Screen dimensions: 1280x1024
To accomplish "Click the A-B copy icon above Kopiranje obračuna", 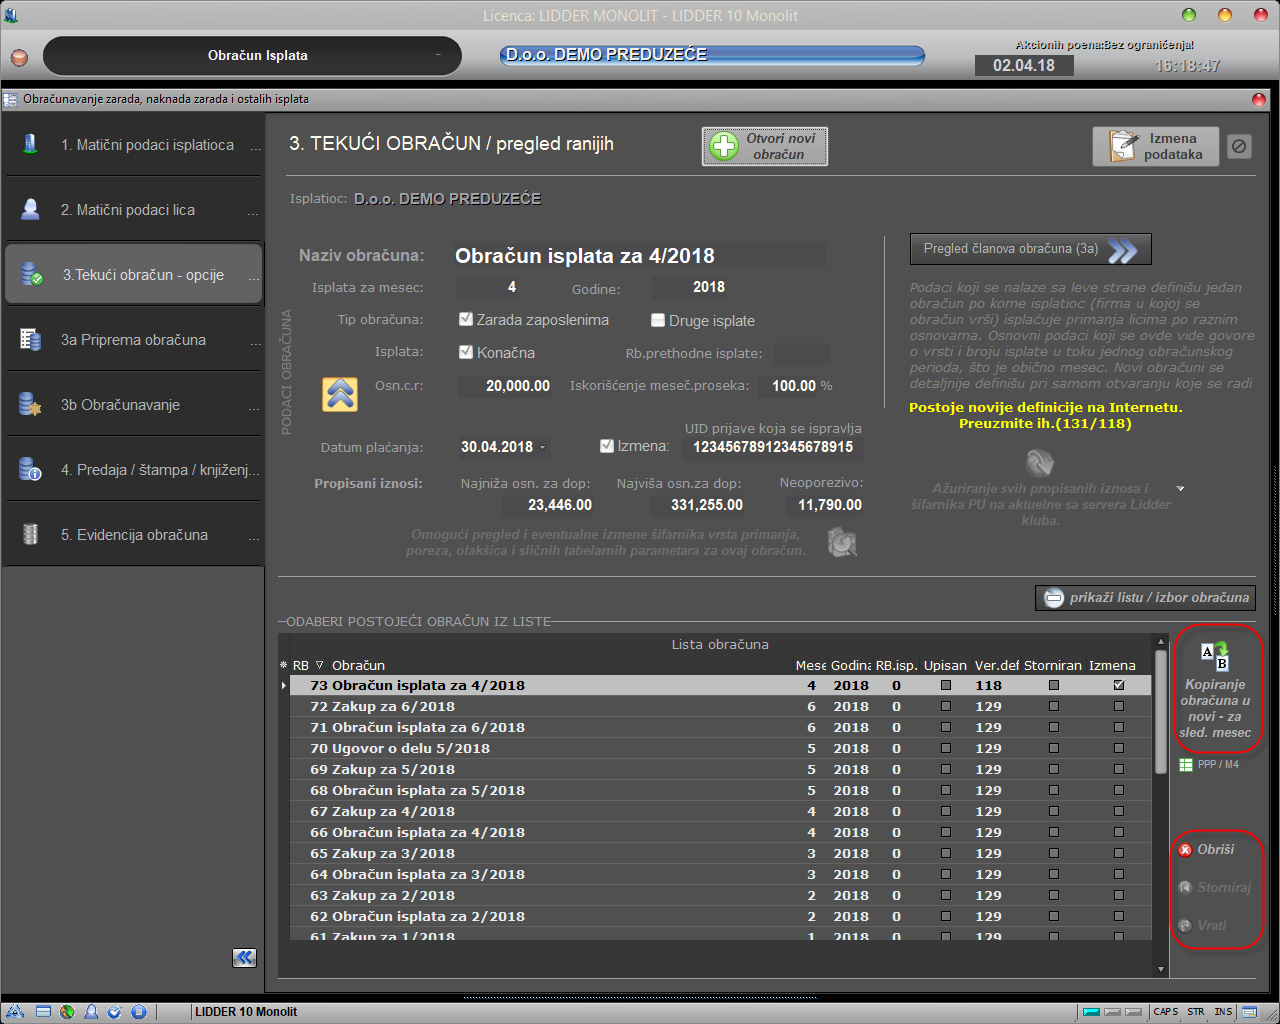I will tap(1215, 656).
